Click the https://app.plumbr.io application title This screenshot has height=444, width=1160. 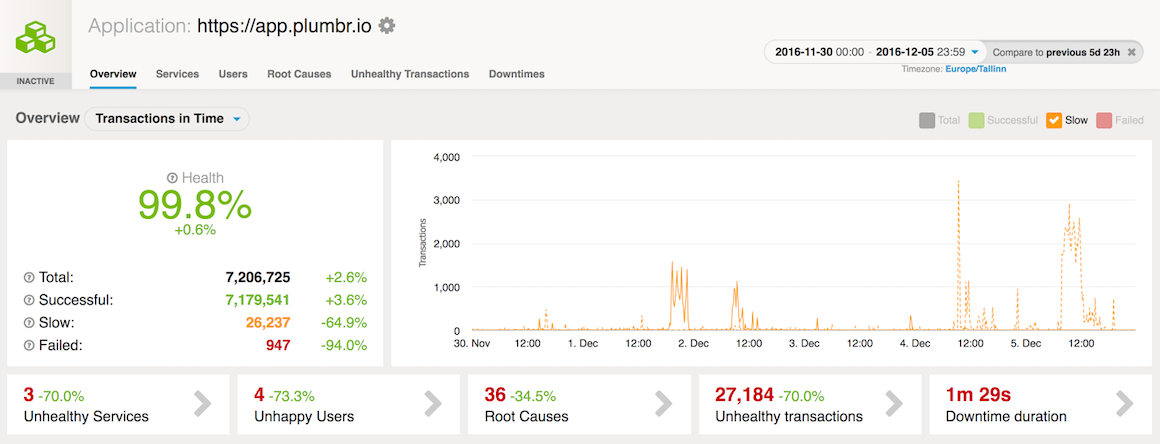point(285,27)
